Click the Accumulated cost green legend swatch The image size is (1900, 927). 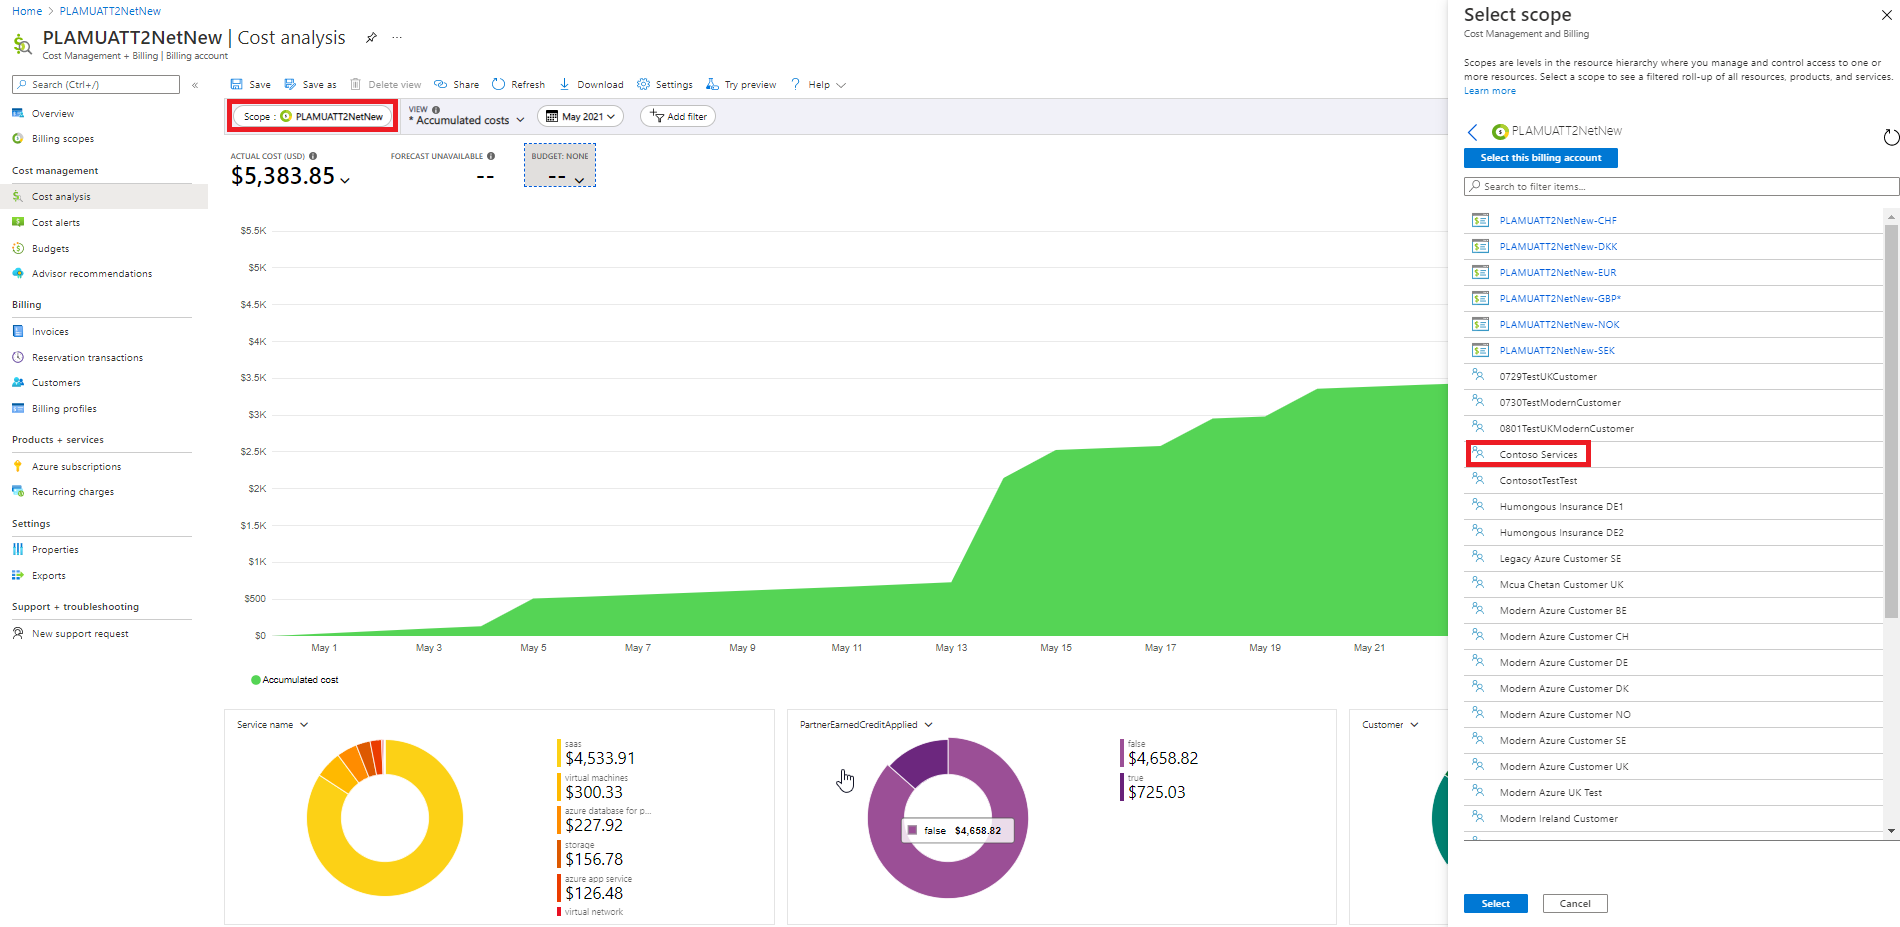(x=256, y=680)
